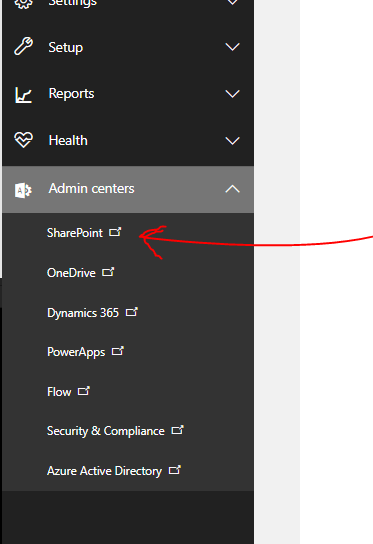The width and height of the screenshot is (373, 544).
Task: Click external link icon beside PowerApps
Action: 118,351
